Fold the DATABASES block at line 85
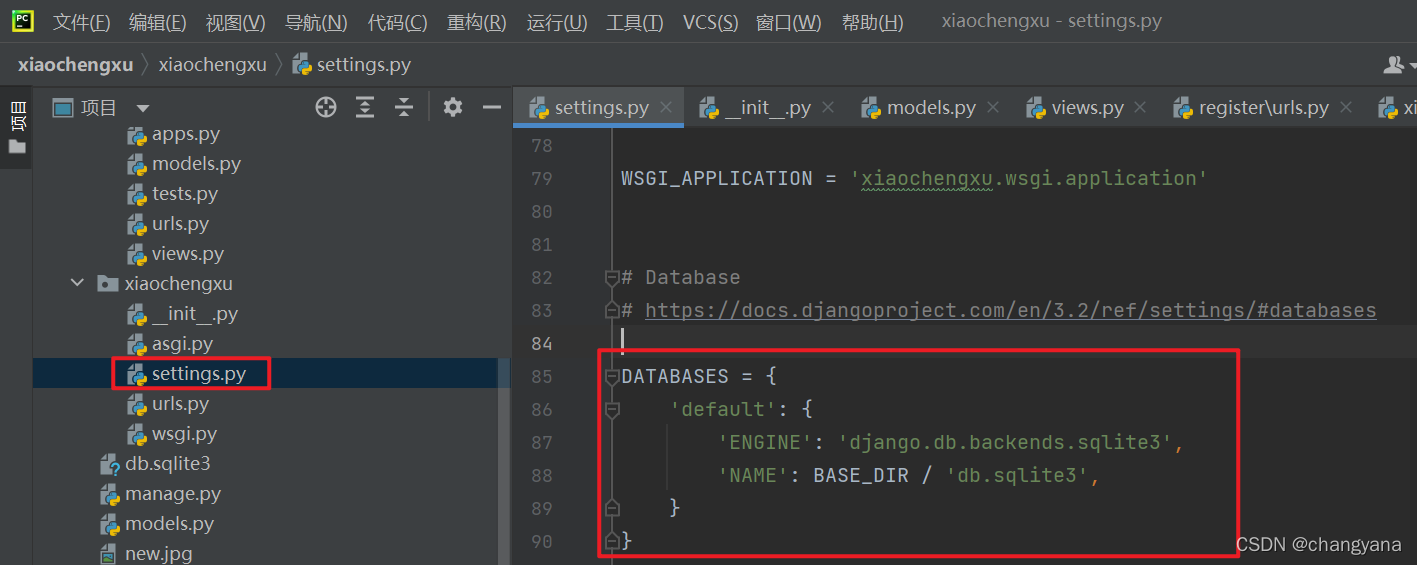This screenshot has height=565, width=1417. [612, 377]
